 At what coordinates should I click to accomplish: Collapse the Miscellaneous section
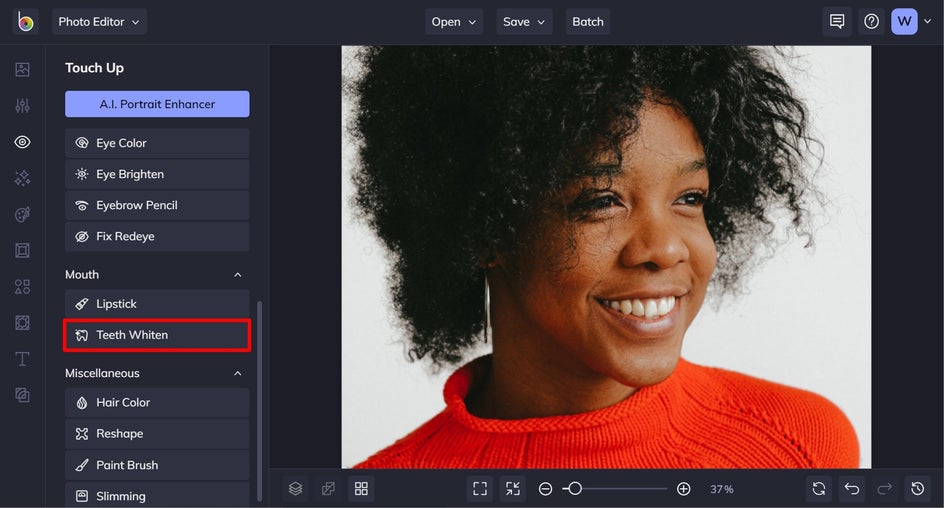click(x=238, y=374)
